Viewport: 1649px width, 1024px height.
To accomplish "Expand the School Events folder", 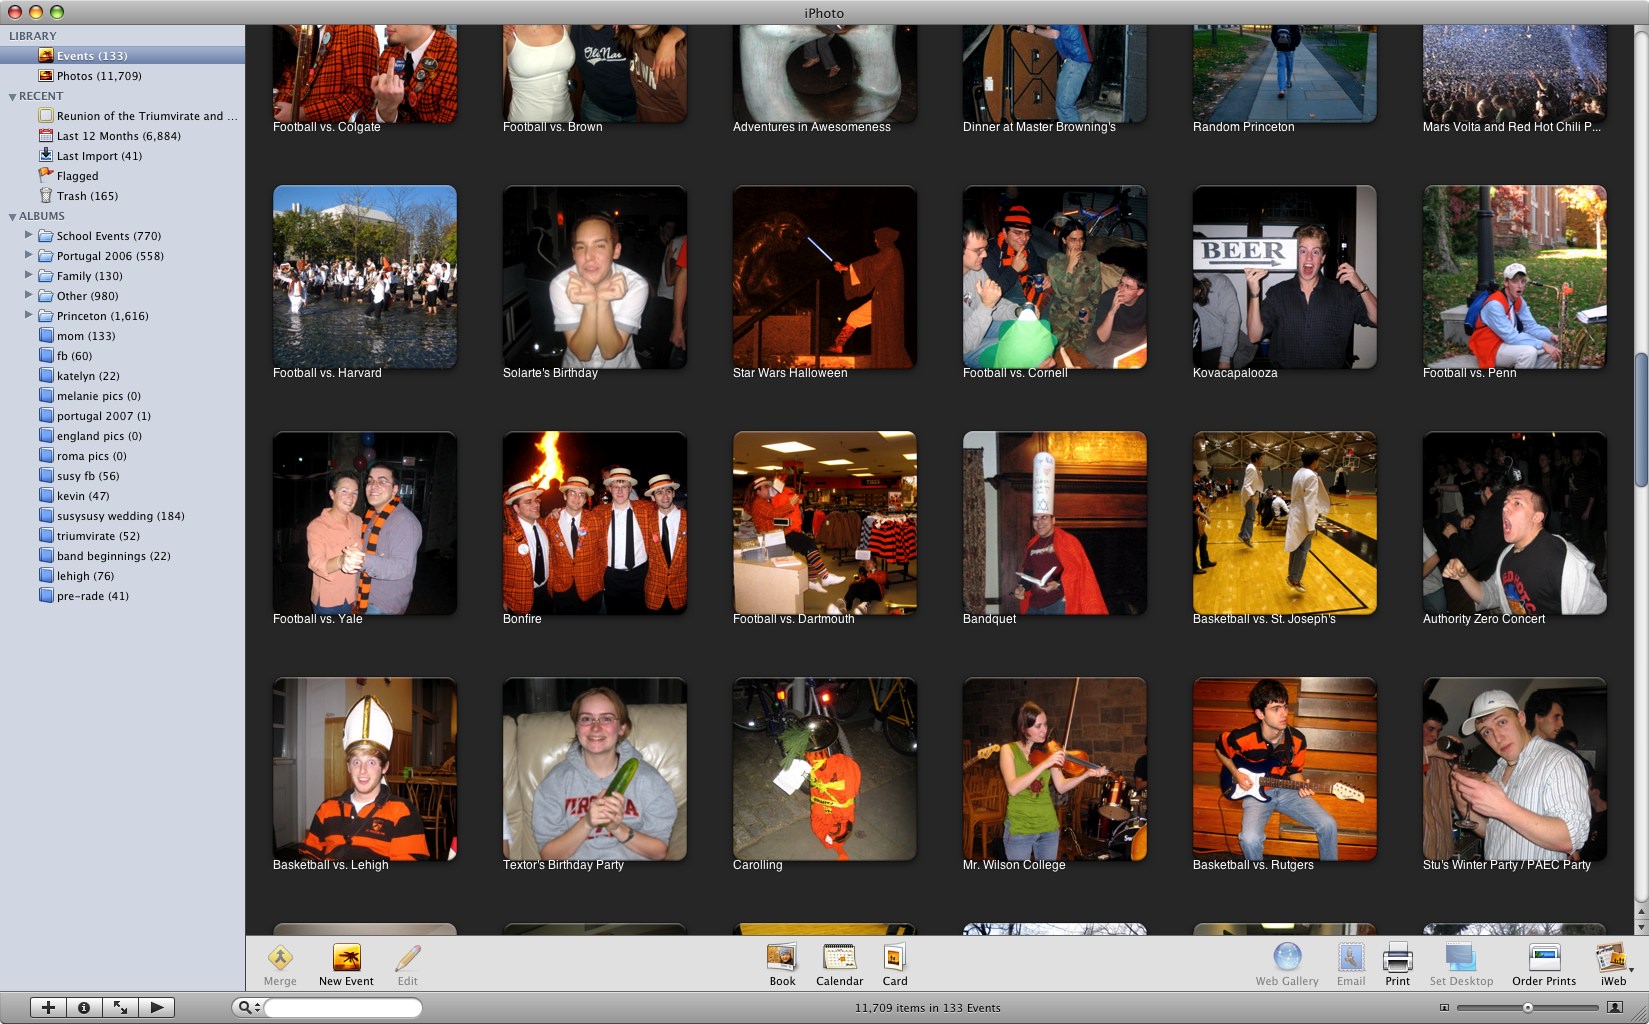I will 28,235.
